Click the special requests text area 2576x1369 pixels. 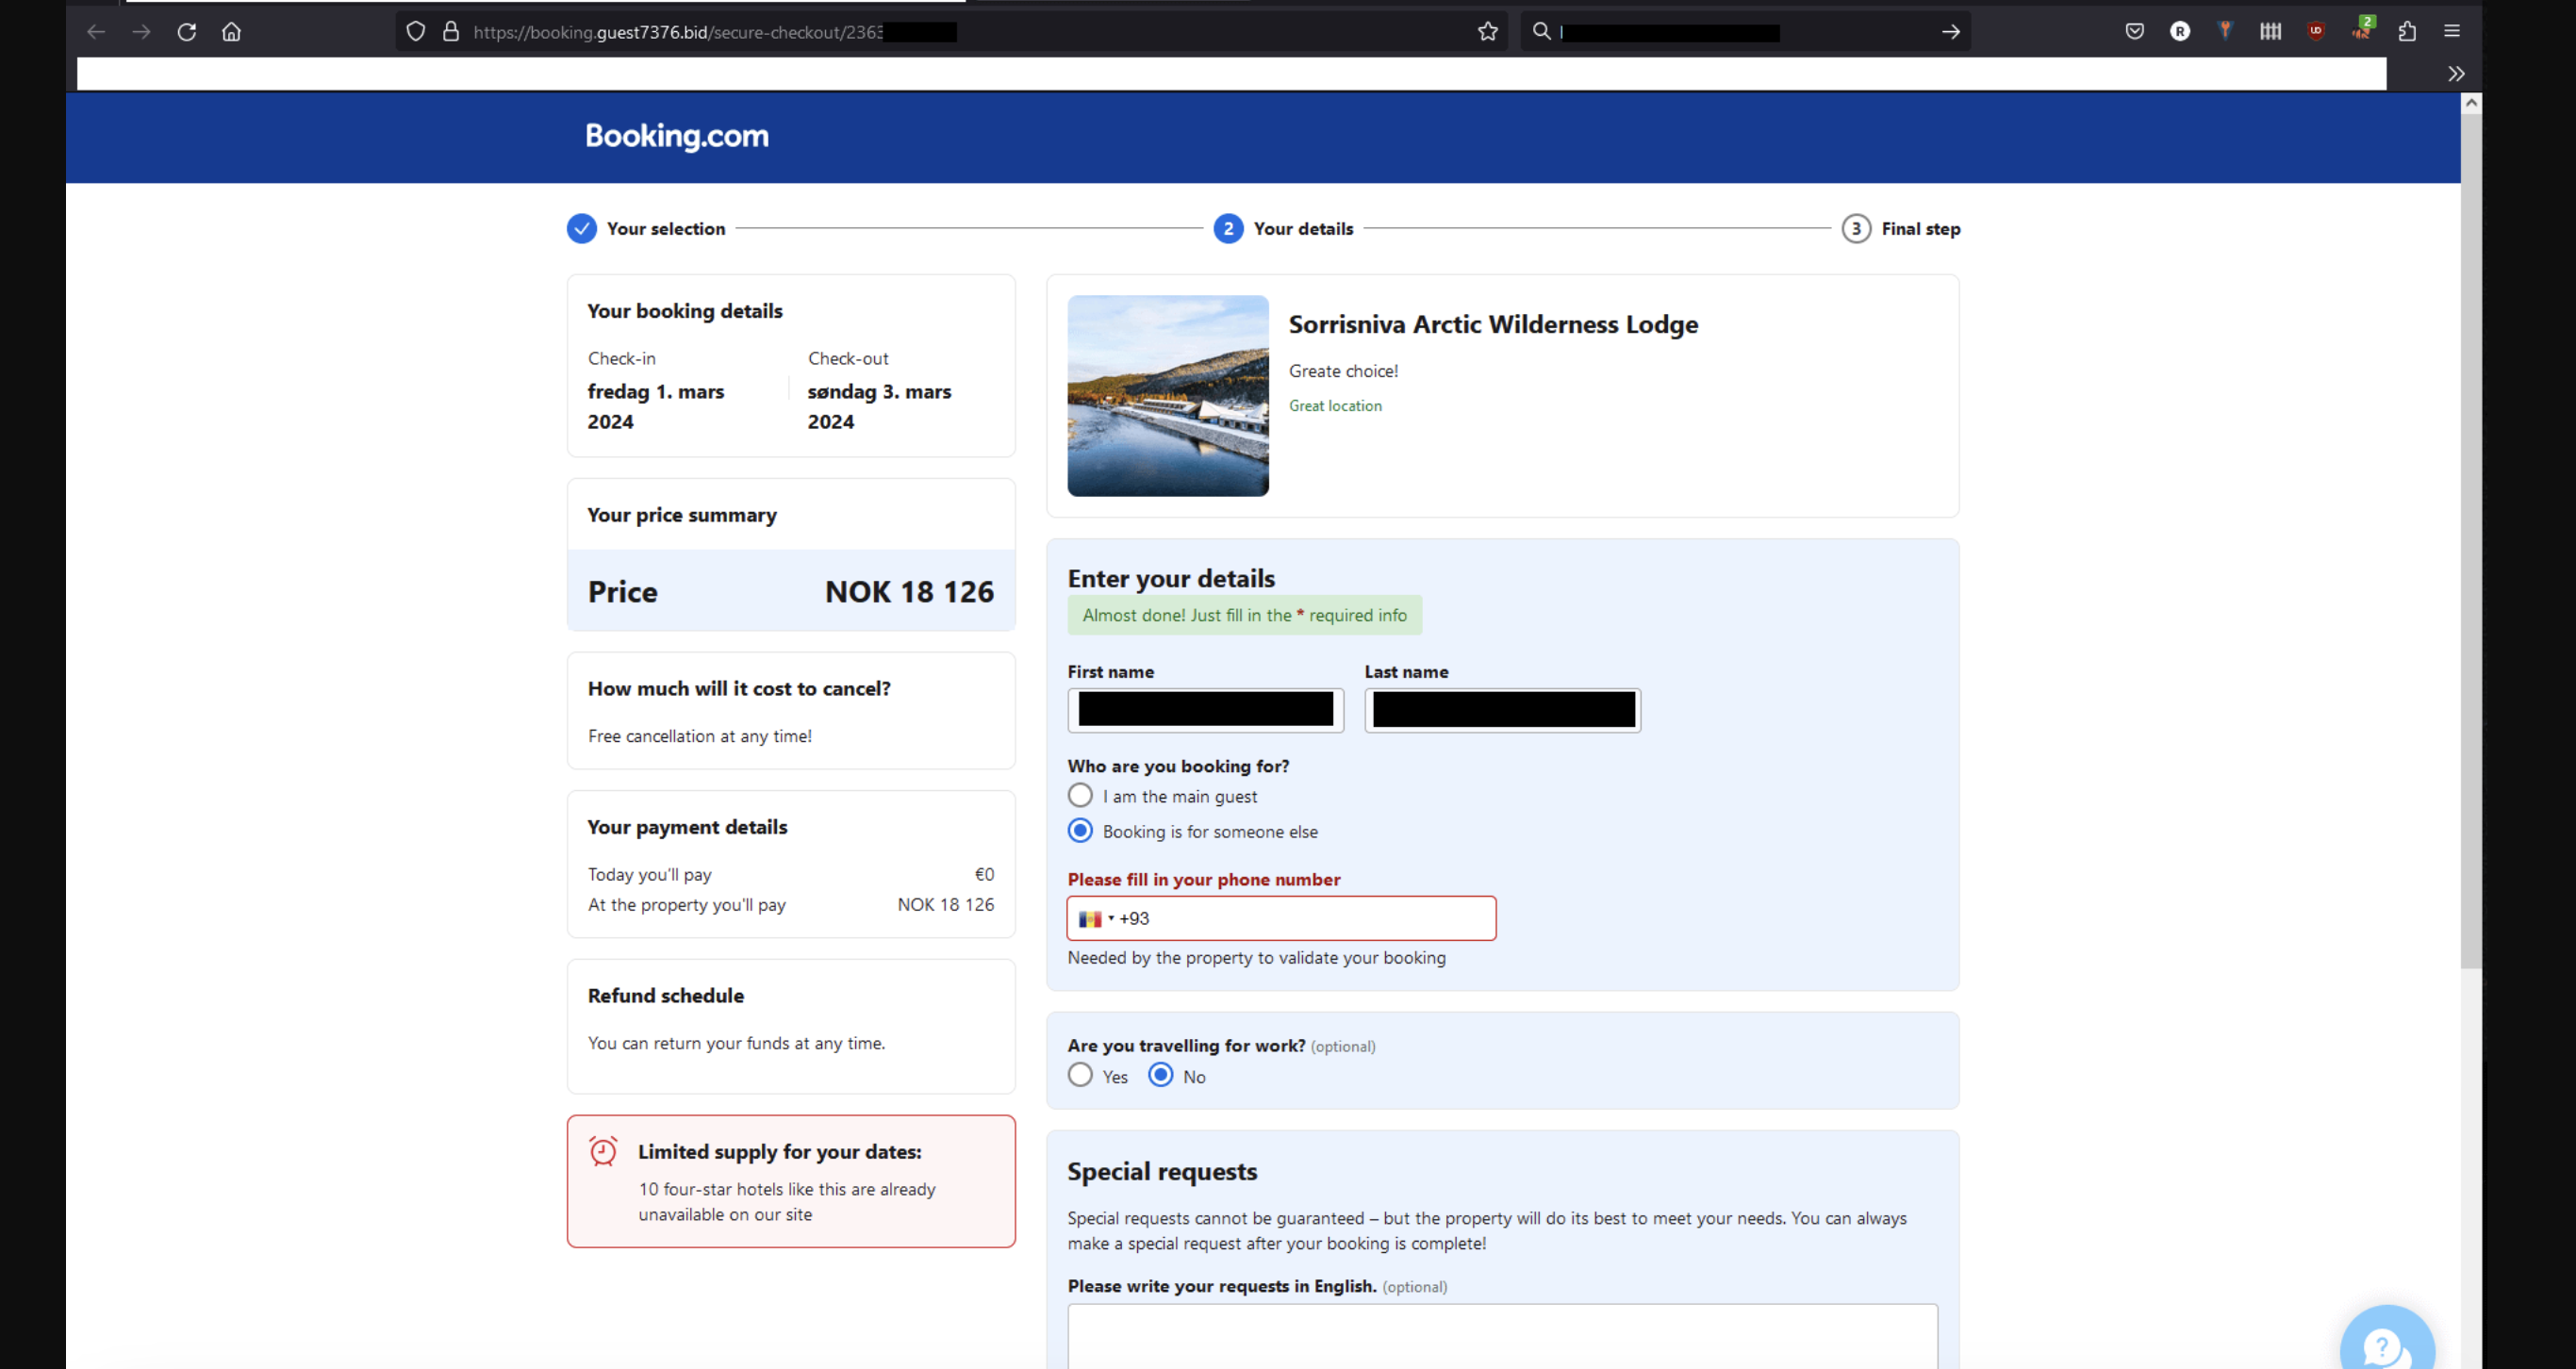[1502, 1336]
